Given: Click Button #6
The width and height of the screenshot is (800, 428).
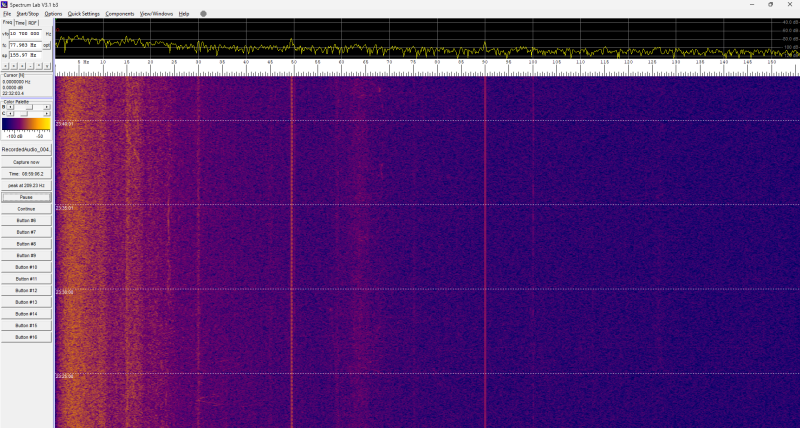Looking at the screenshot, I should click(x=26, y=220).
